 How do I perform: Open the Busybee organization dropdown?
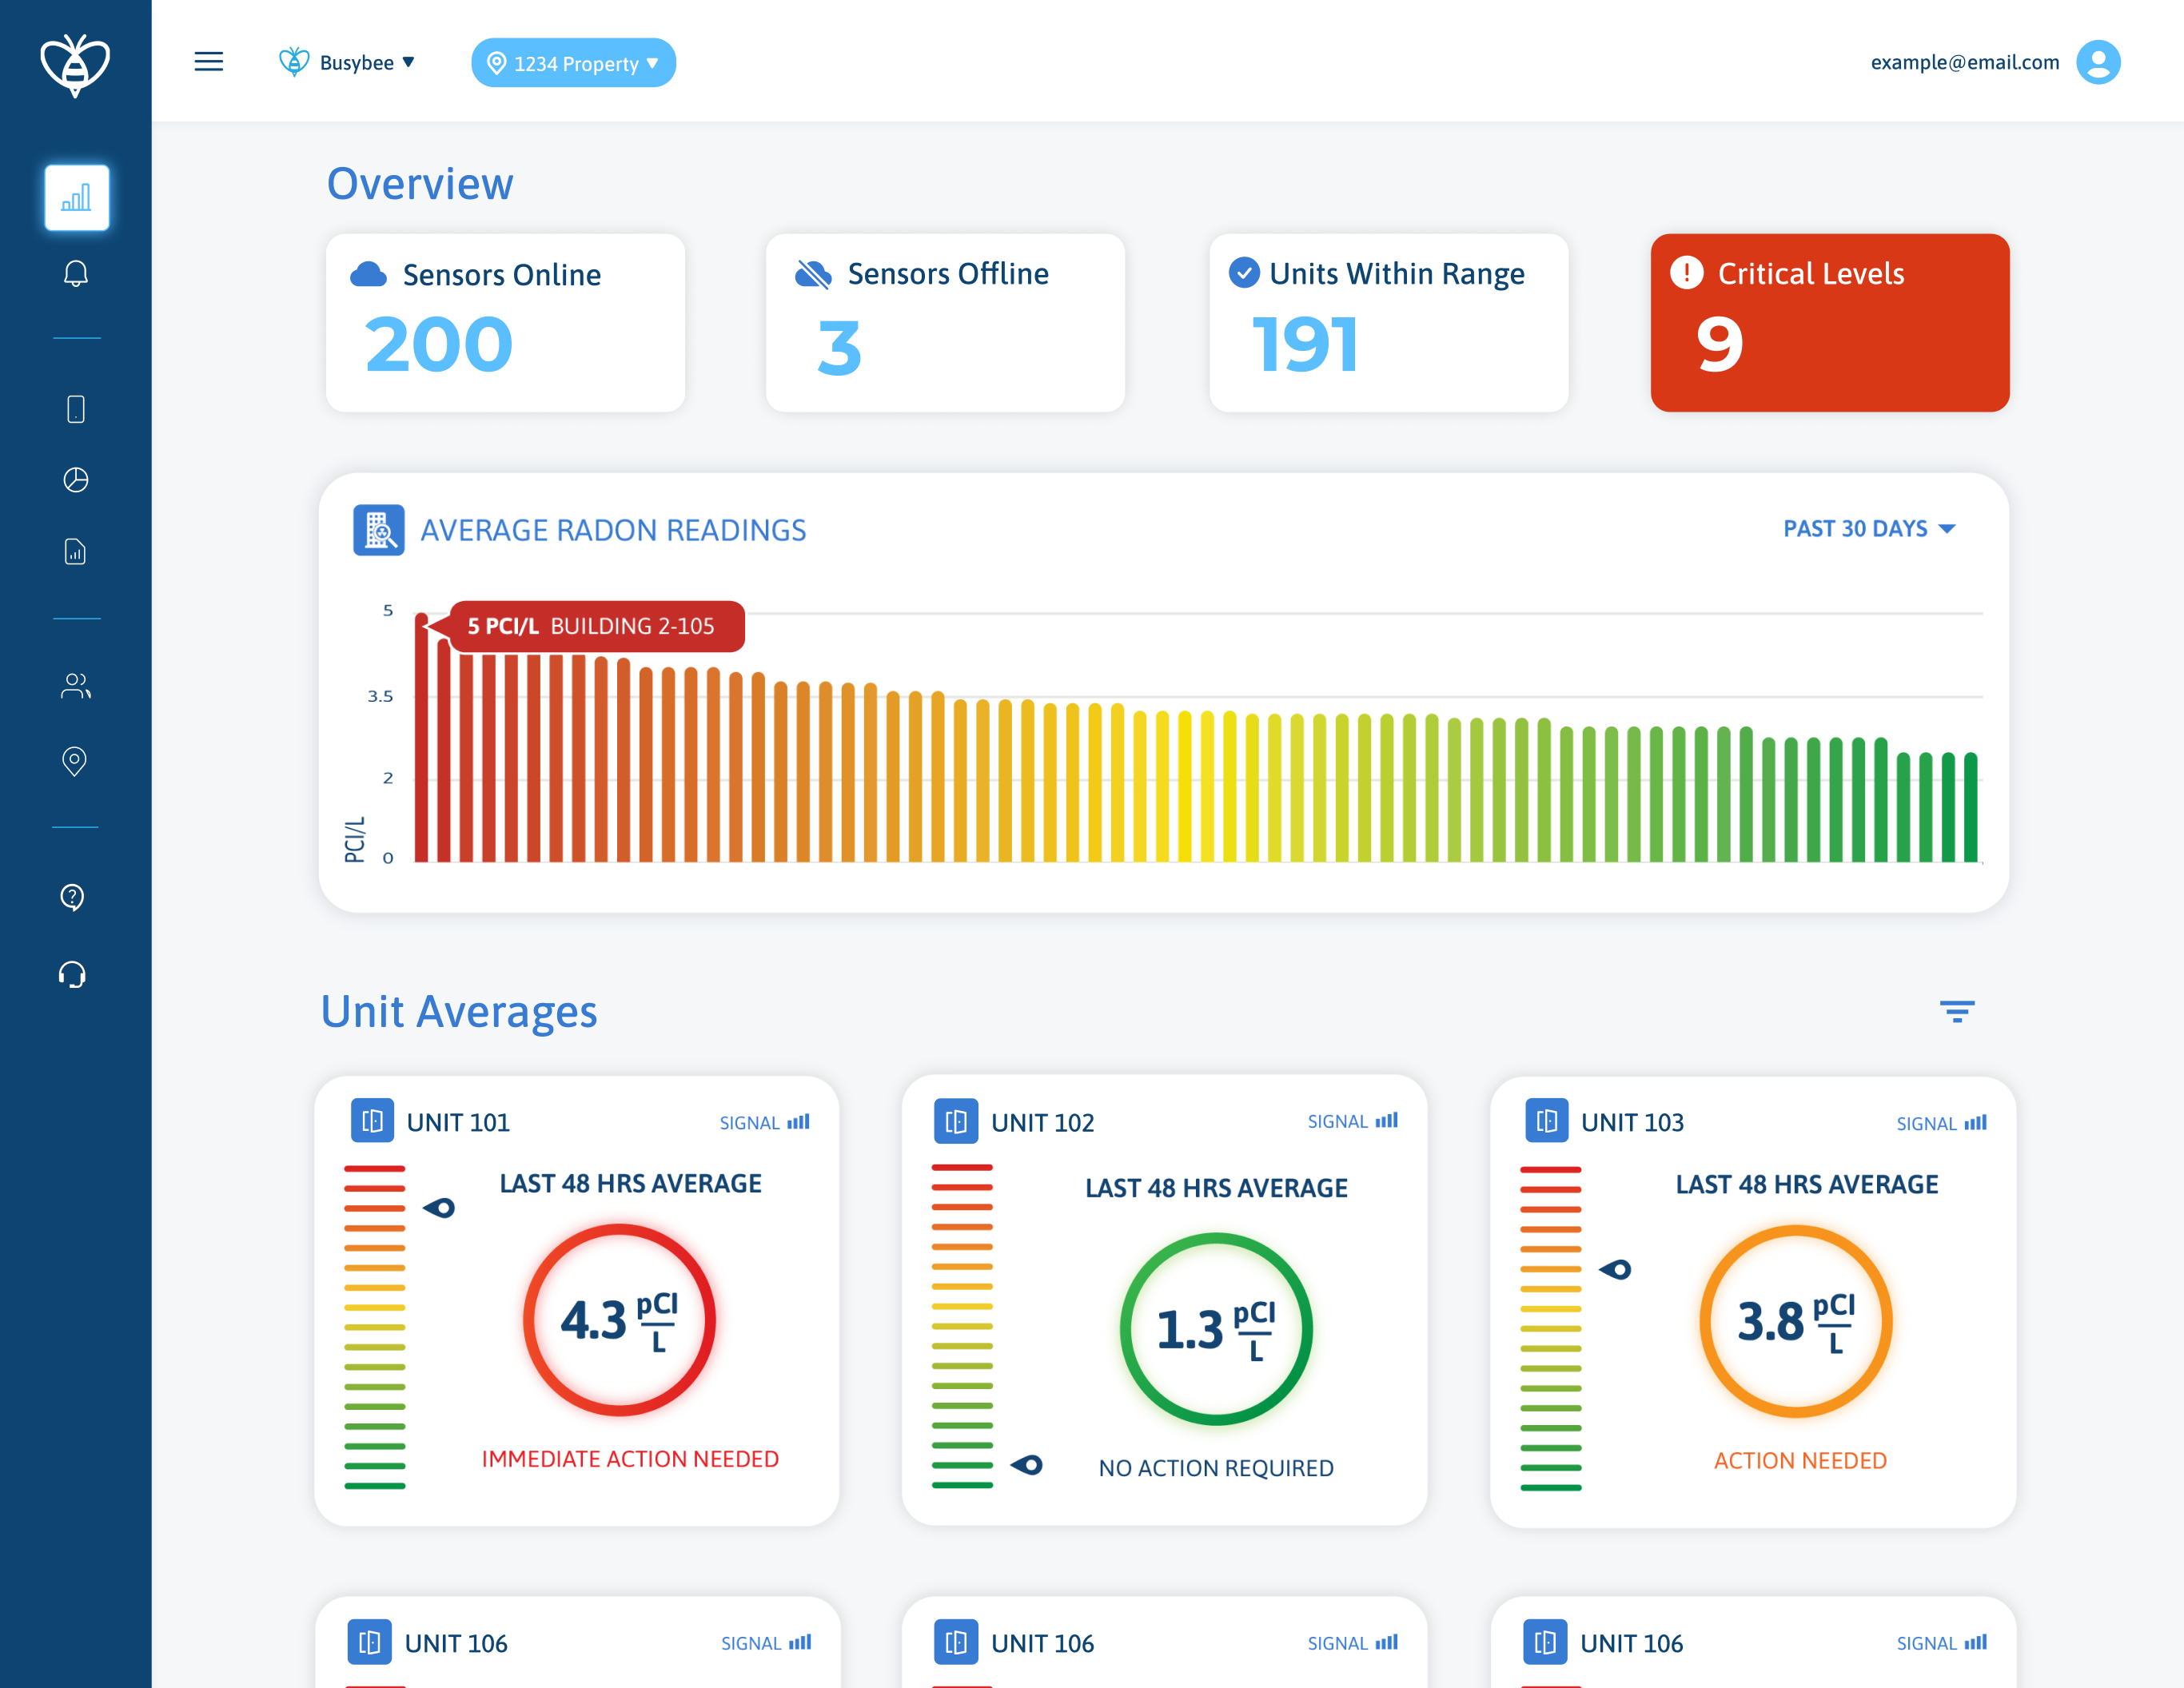click(x=346, y=62)
